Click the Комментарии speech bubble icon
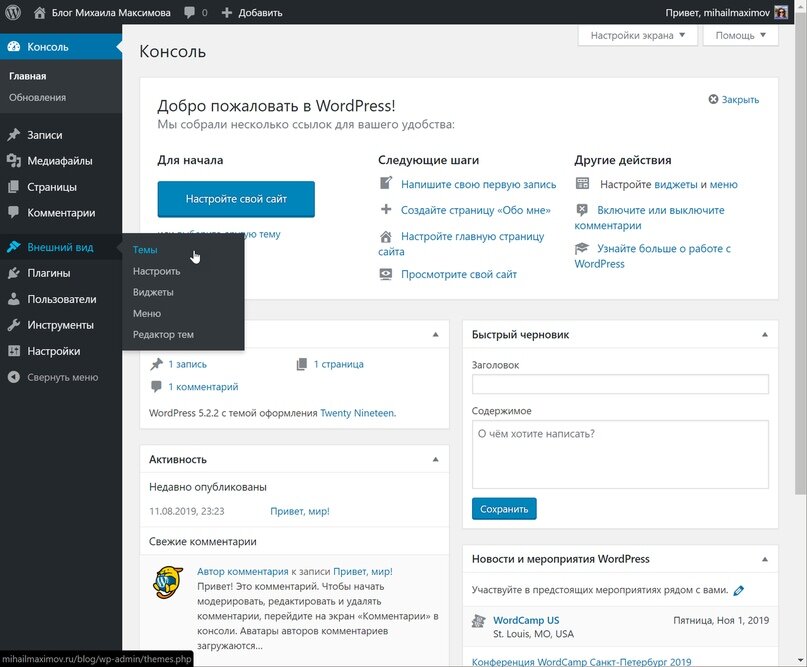 pos(14,213)
